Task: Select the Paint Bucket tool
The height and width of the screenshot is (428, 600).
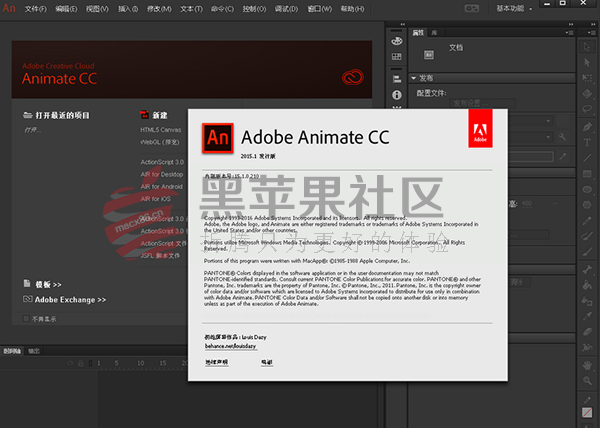Action: [x=587, y=285]
